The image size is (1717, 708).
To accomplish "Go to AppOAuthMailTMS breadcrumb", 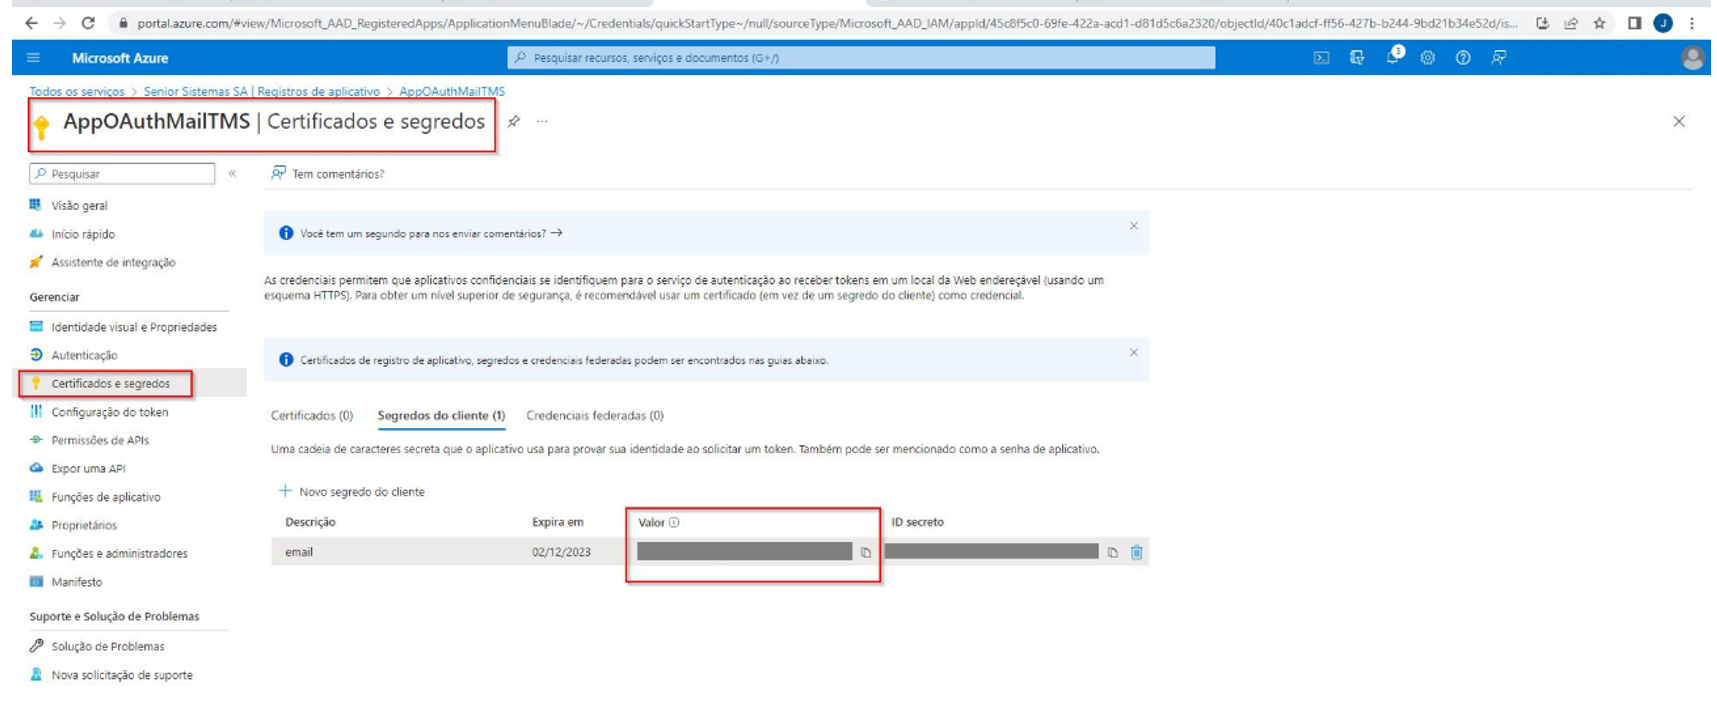I will coord(452,91).
